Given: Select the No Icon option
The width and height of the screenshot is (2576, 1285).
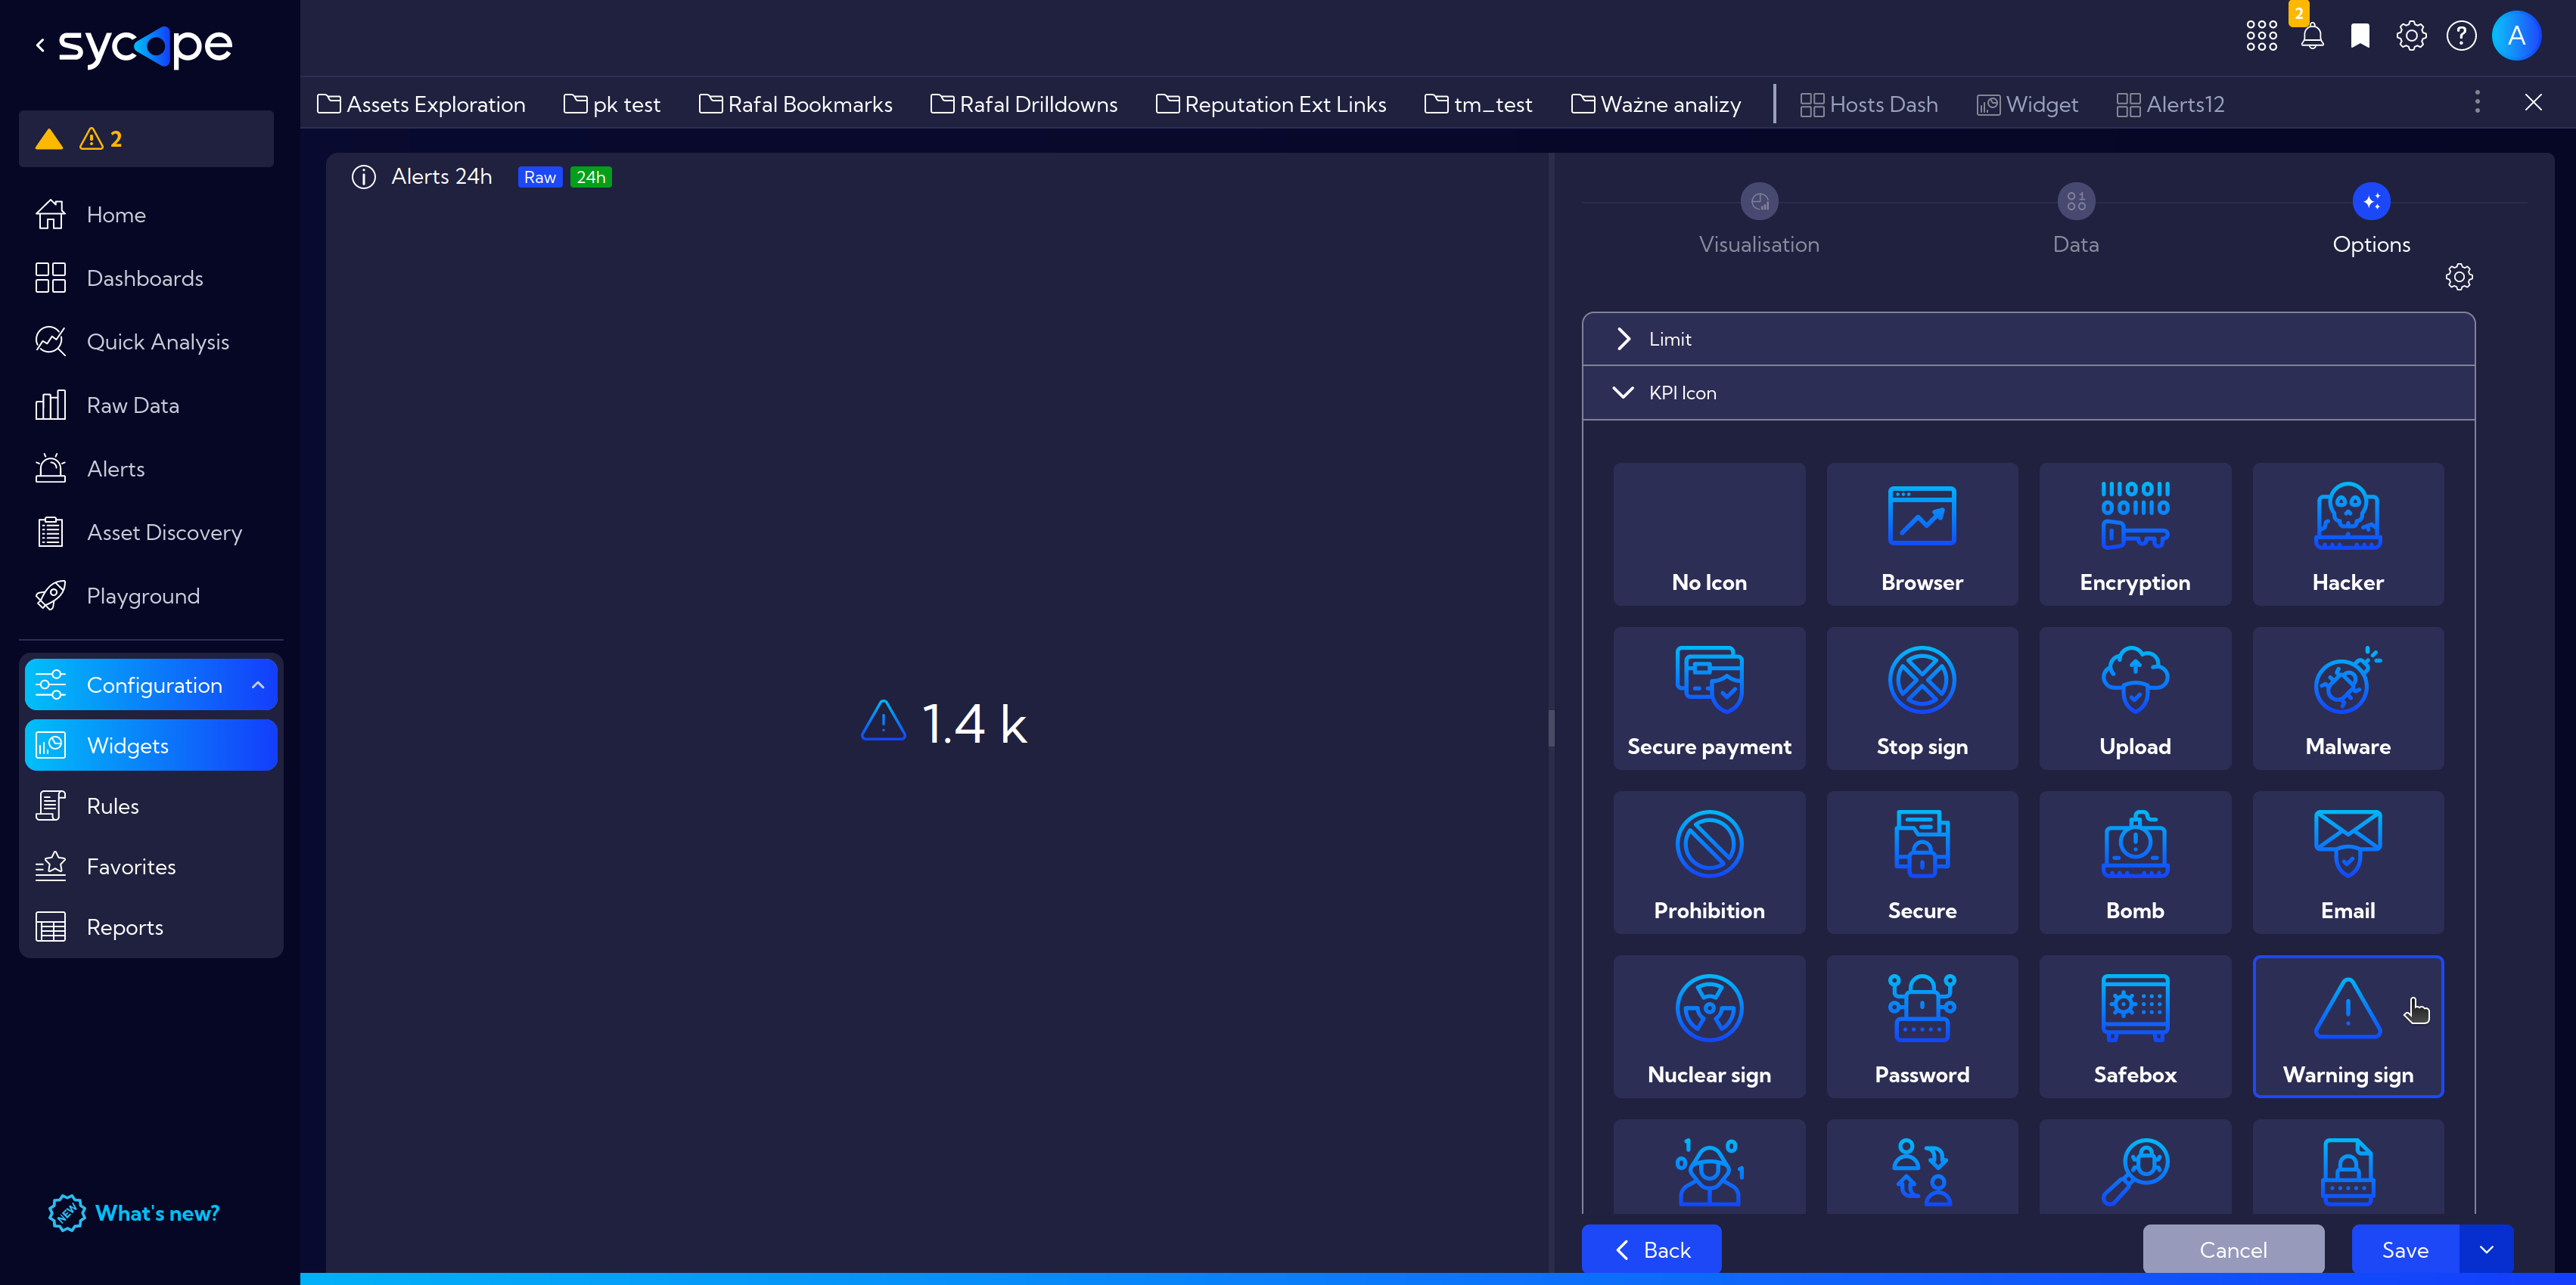Looking at the screenshot, I should [x=1708, y=533].
